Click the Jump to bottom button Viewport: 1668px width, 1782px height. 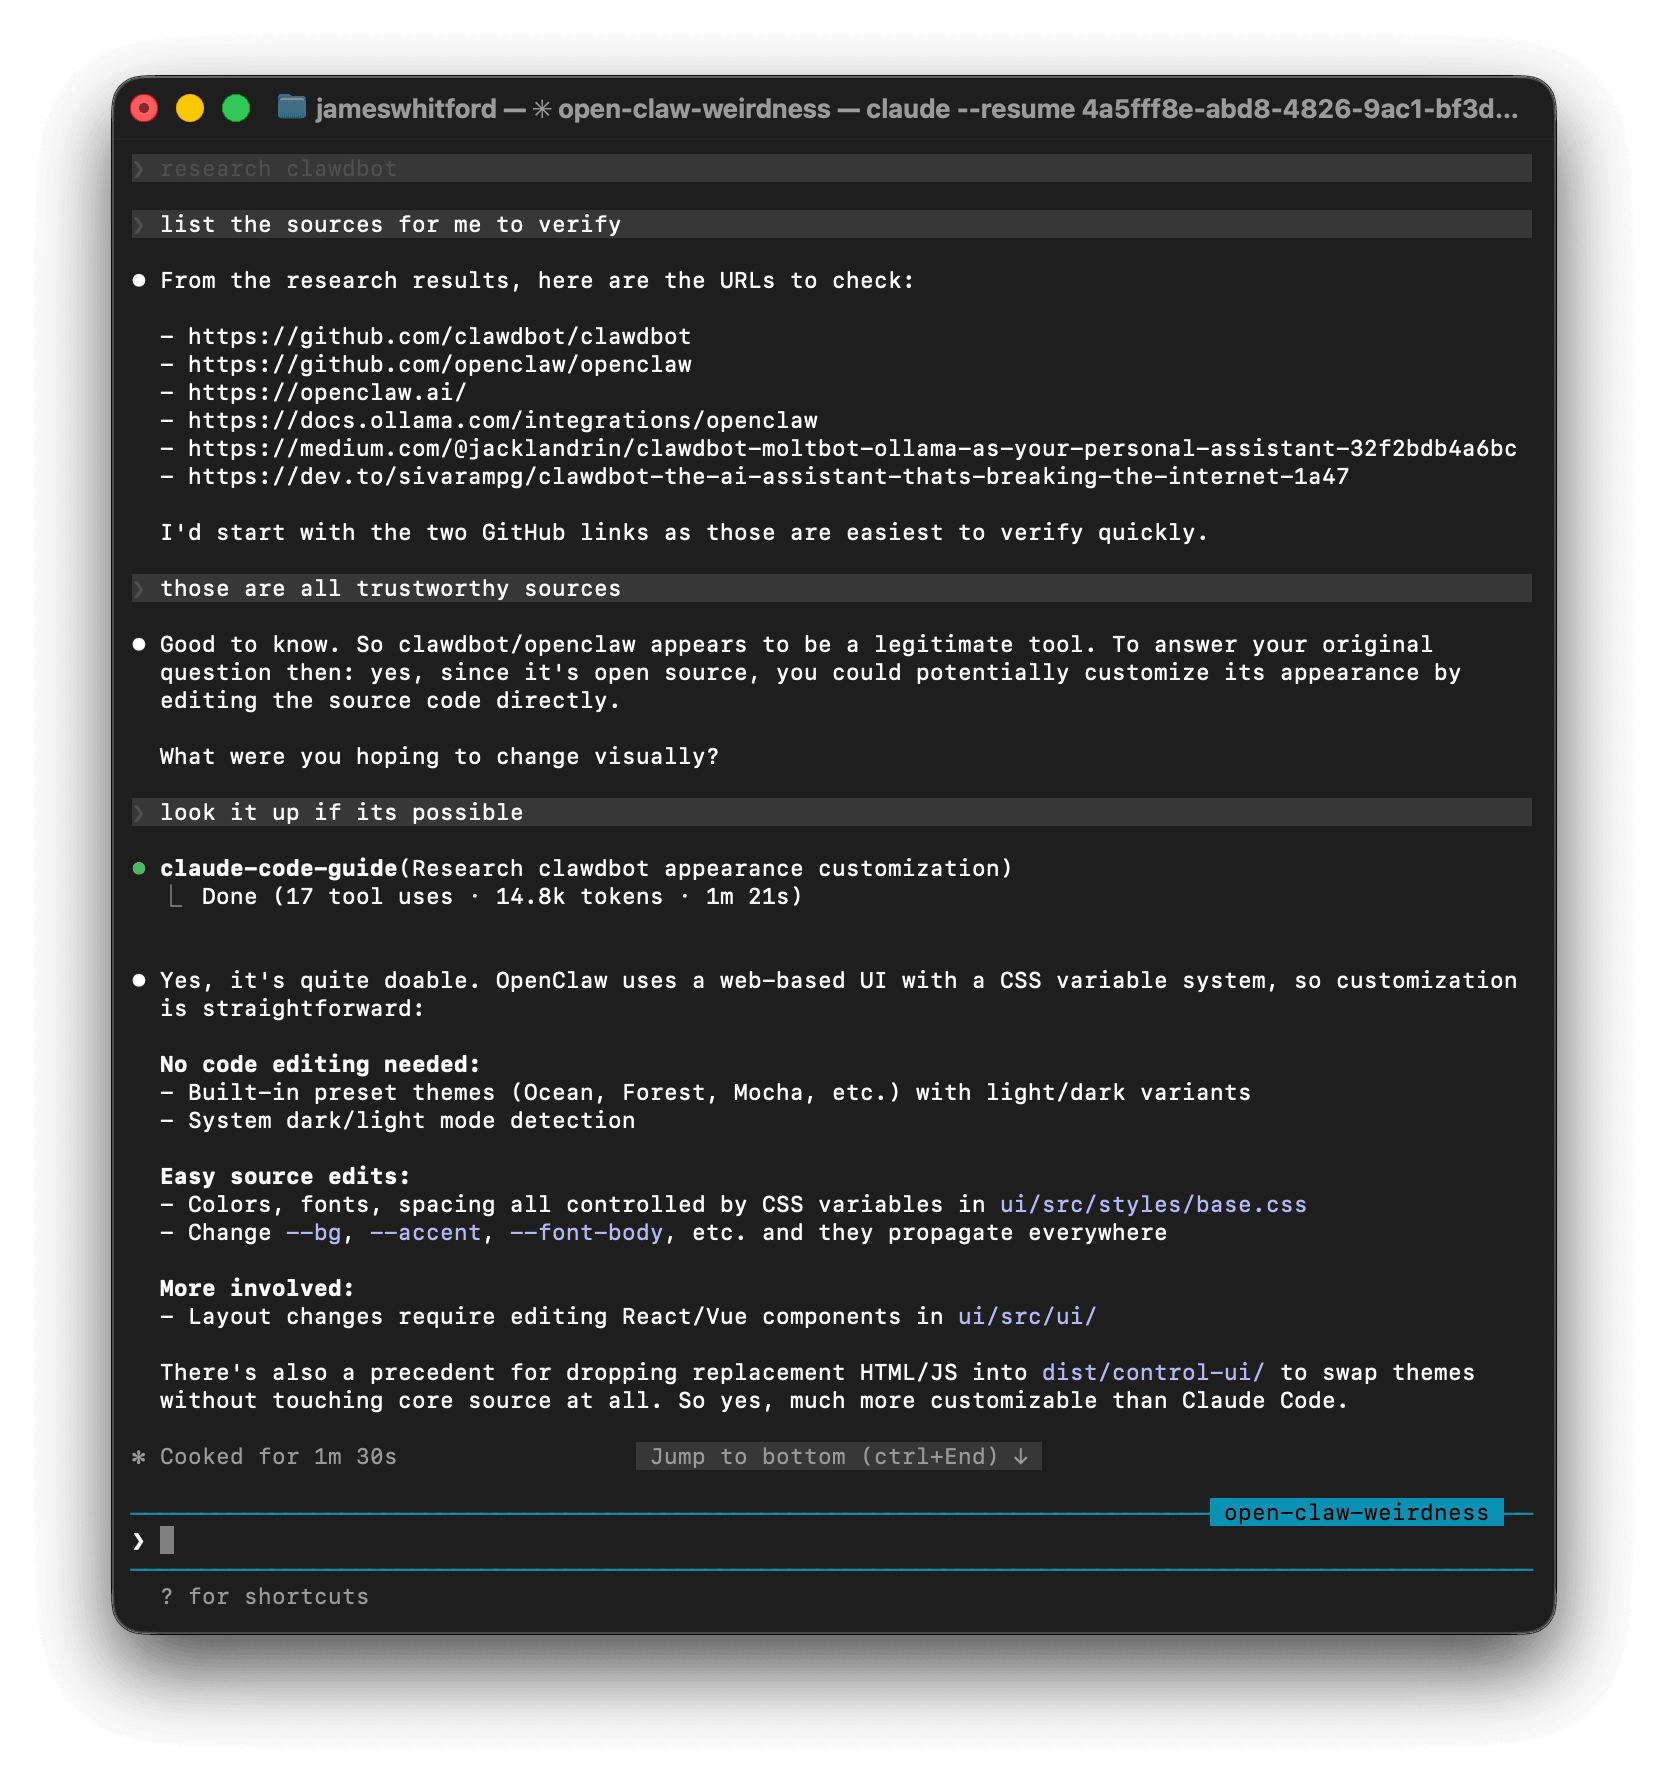838,1457
